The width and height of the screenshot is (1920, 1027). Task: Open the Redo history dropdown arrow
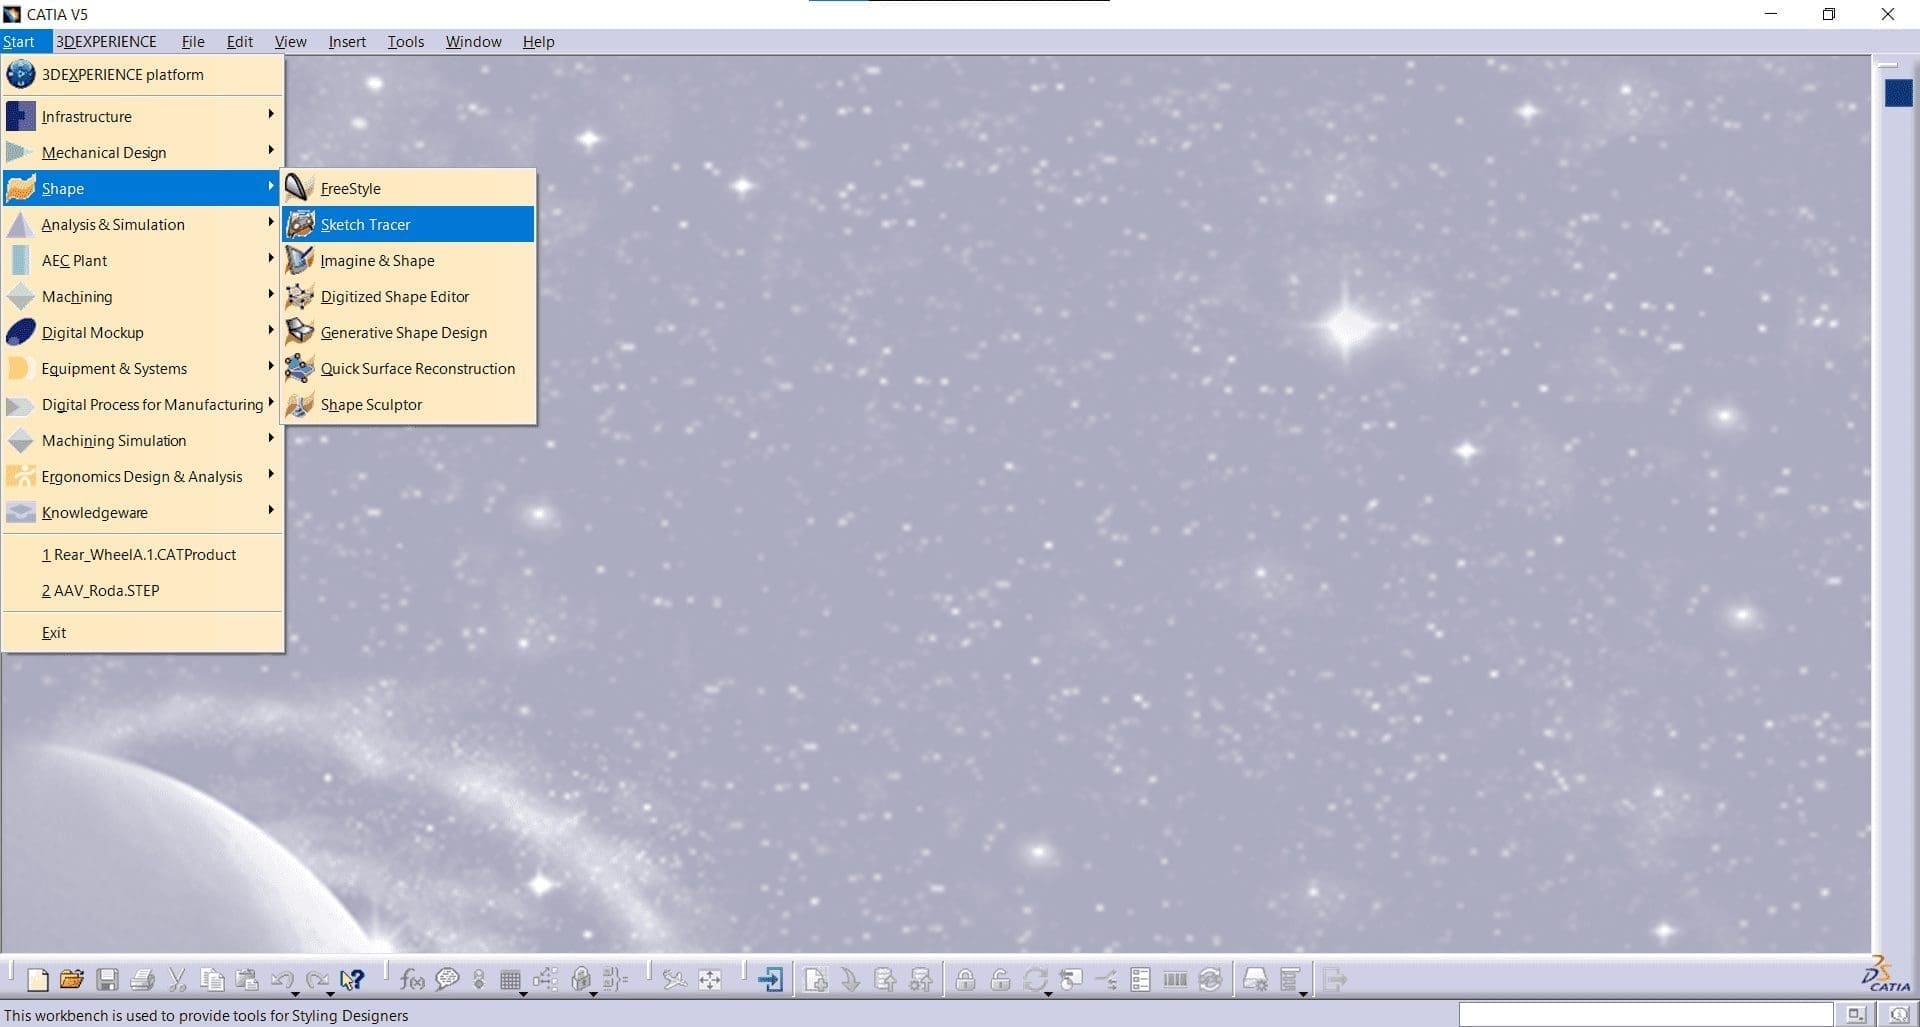[x=330, y=994]
